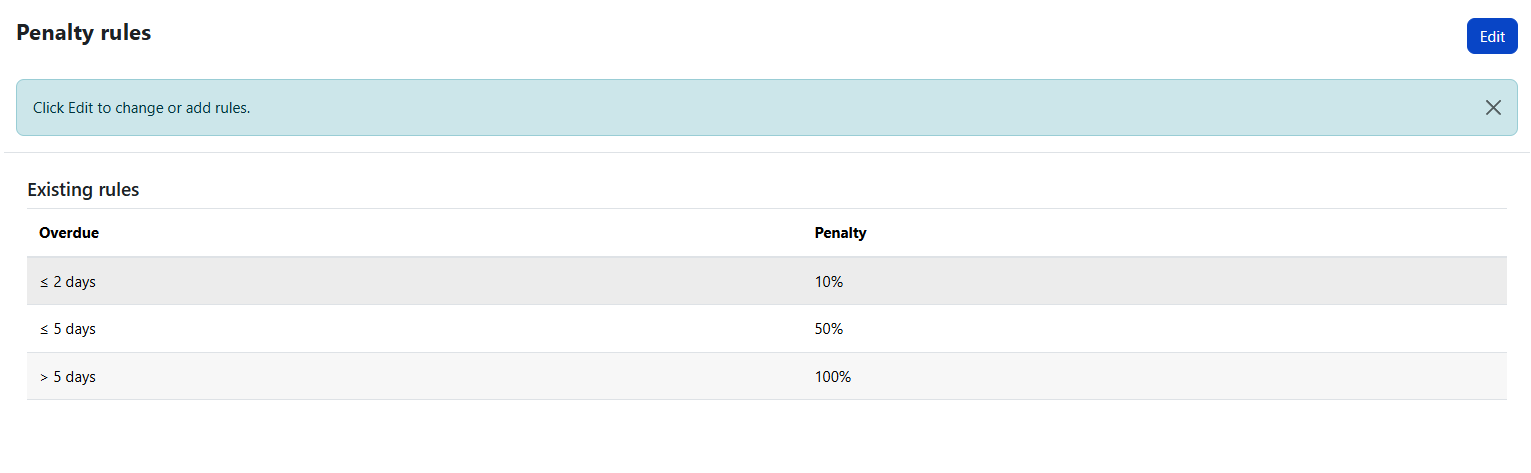
Task: Click the 10% penalty value
Action: [x=829, y=282]
